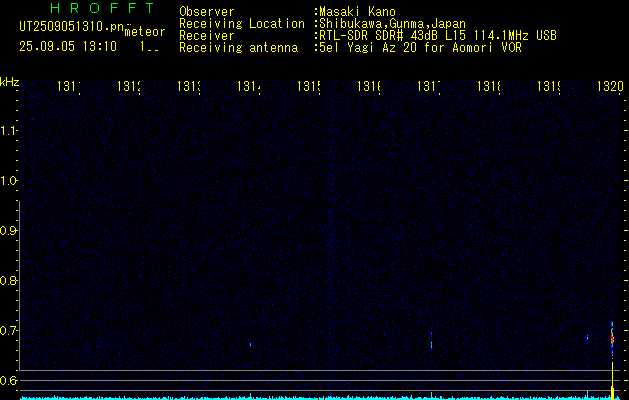Click the kHz axis unit label

[9, 82]
